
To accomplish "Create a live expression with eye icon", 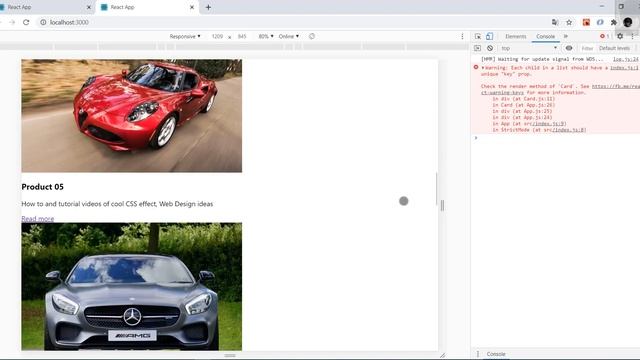I will click(x=569, y=48).
